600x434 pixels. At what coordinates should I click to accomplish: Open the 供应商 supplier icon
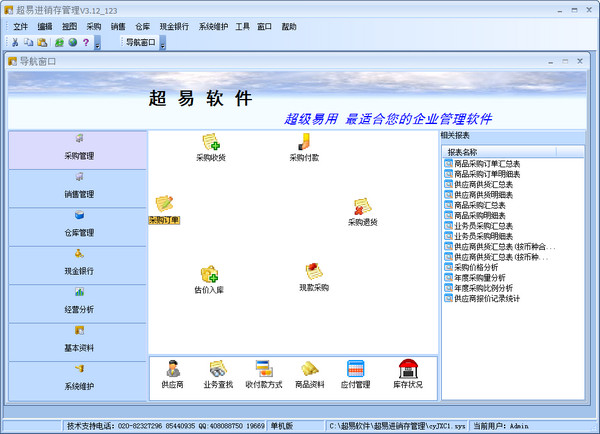tap(173, 374)
